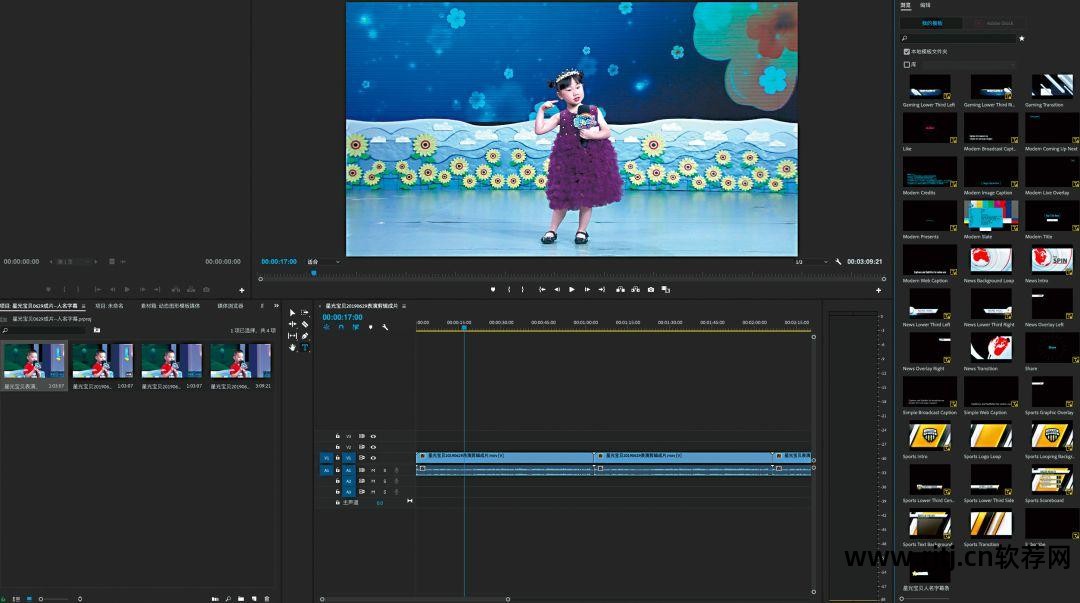Image resolution: width=1080 pixels, height=603 pixels.
Task: Click the favorites star beside template search
Action: coord(1021,39)
